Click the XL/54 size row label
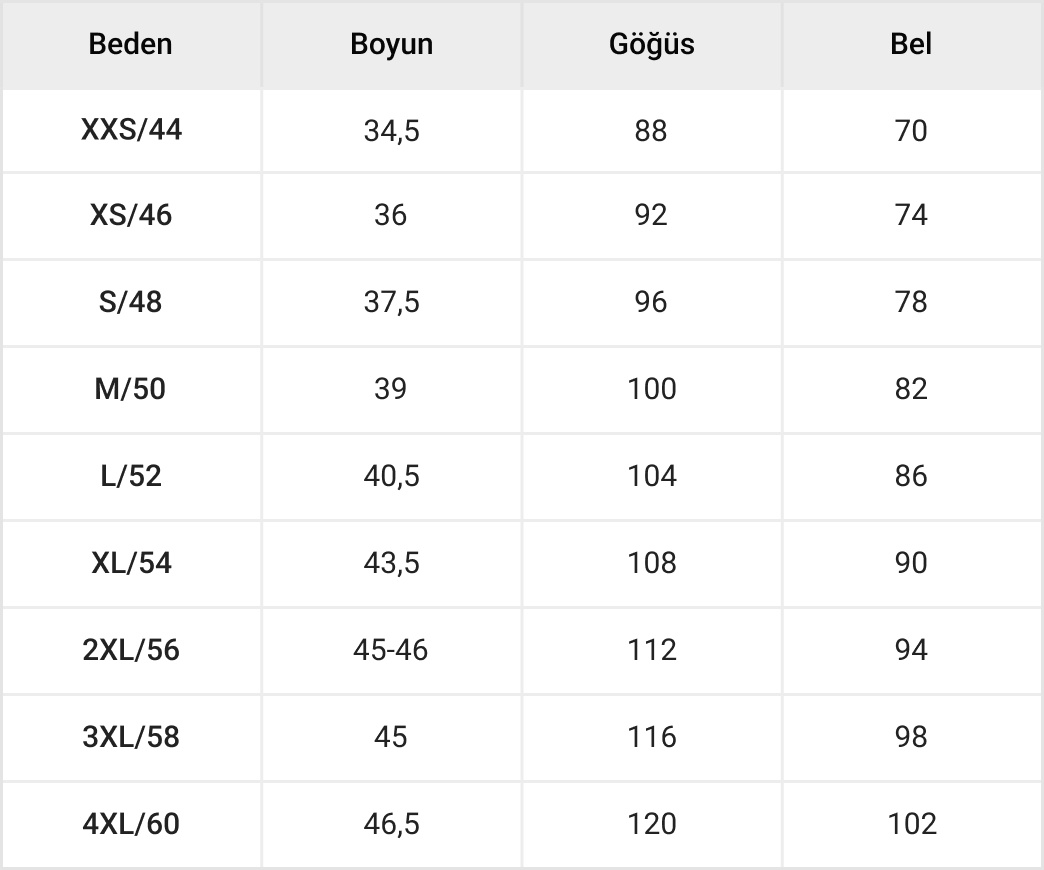The height and width of the screenshot is (870, 1044). pos(131,563)
